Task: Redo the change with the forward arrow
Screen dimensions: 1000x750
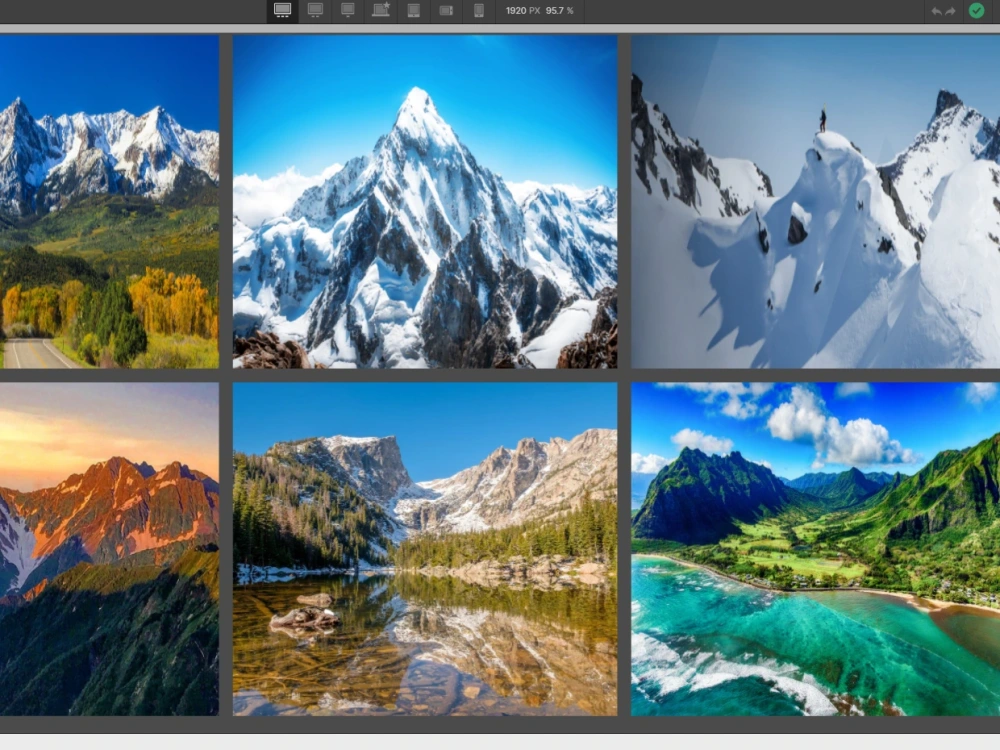Action: pyautogui.click(x=950, y=11)
